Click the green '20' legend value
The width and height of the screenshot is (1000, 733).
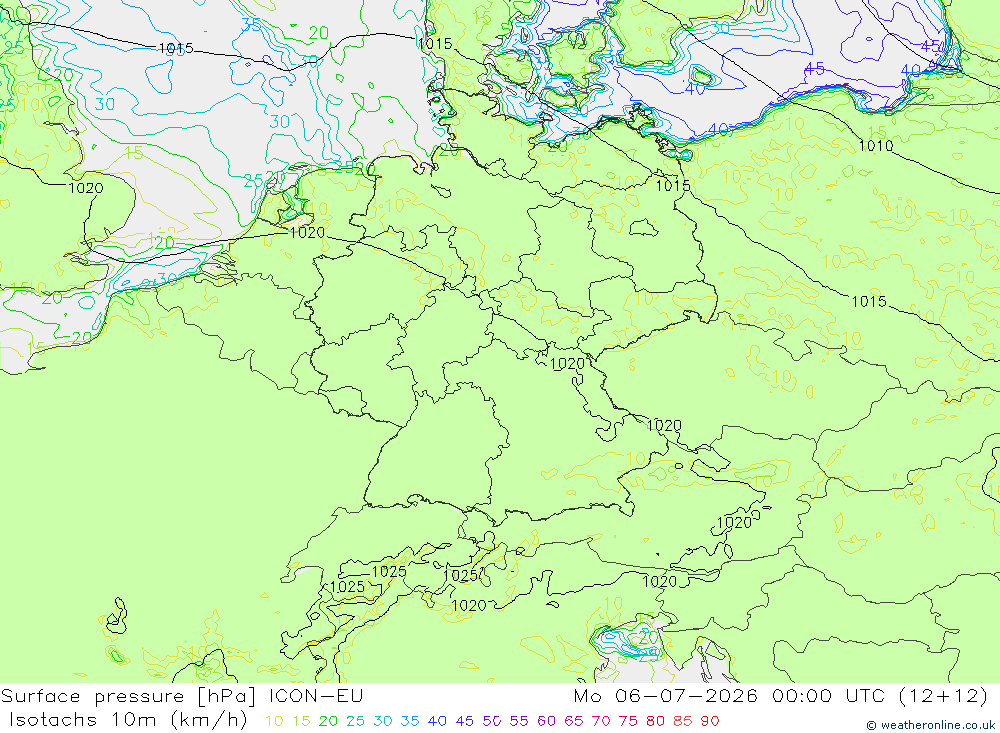[328, 722]
